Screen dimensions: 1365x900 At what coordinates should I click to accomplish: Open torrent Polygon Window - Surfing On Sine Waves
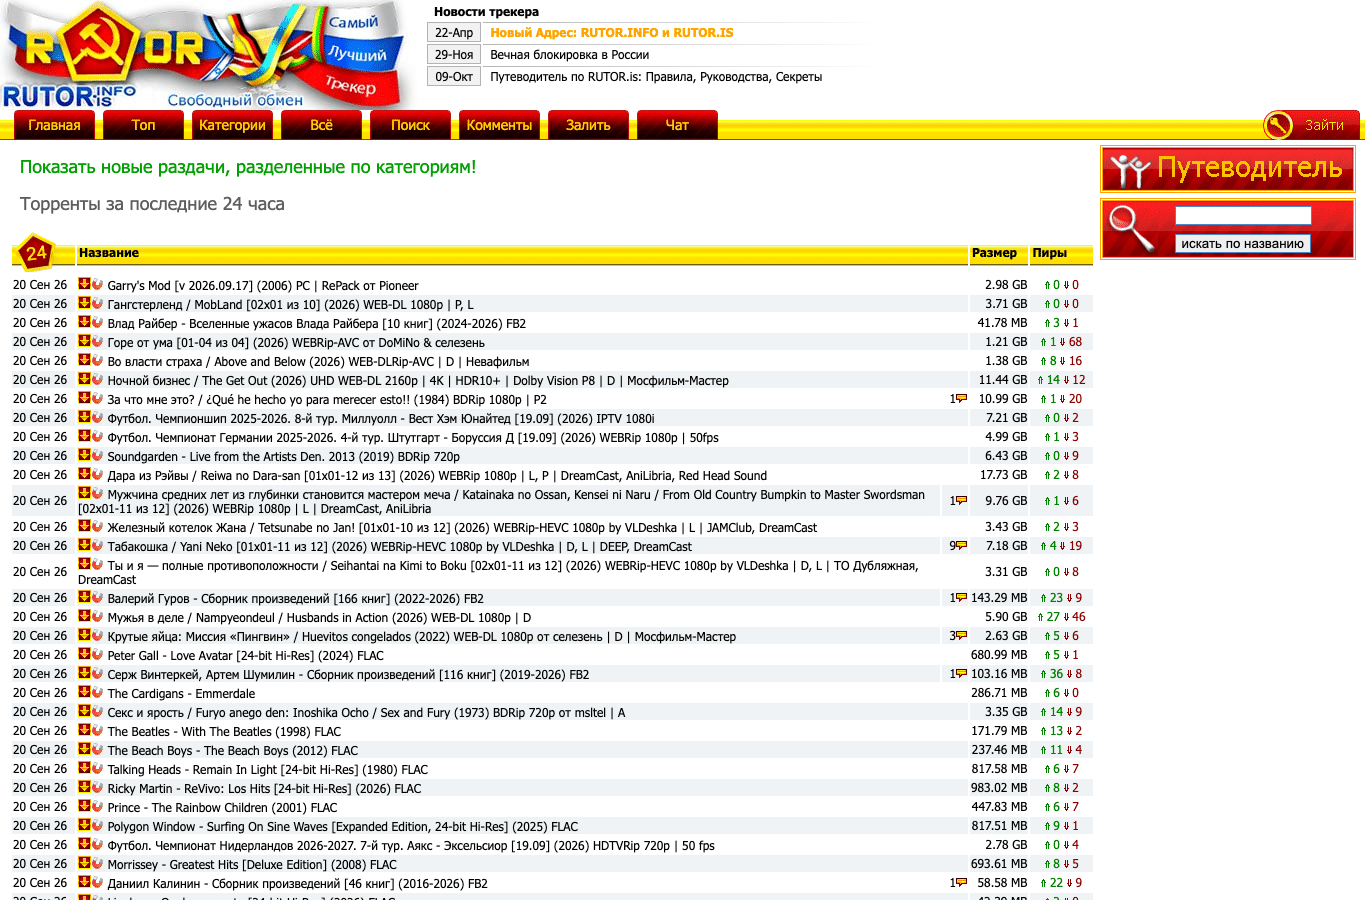click(x=343, y=827)
